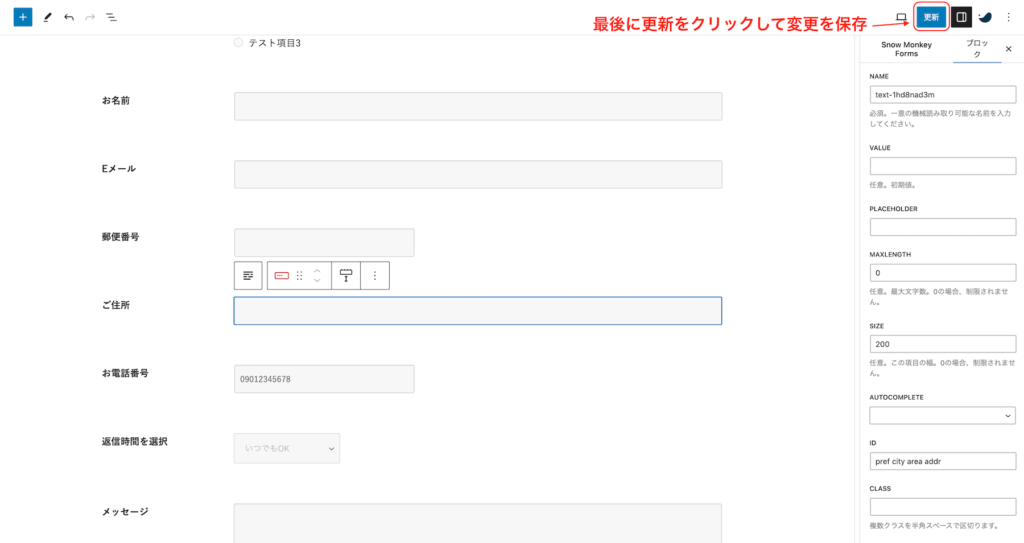The width and height of the screenshot is (1024, 543).
Task: Open the device preview laptop icon
Action: [x=901, y=17]
